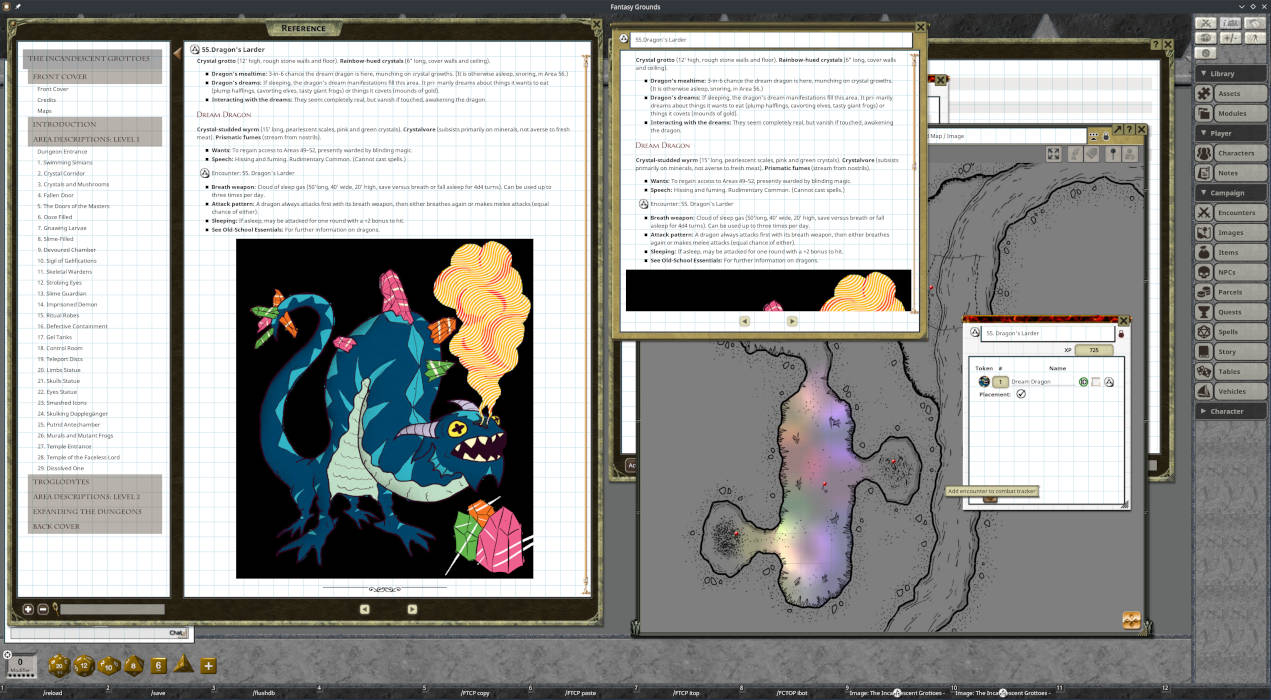Open the Spells sidebar button

tap(1230, 332)
